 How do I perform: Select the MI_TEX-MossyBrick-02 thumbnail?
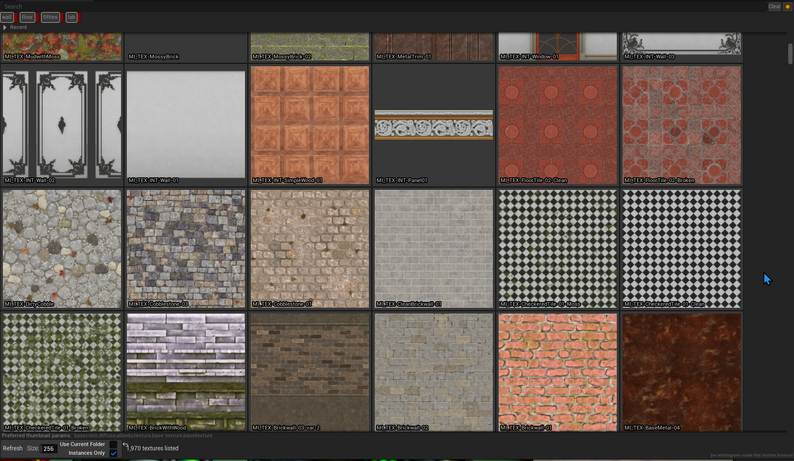[x=310, y=47]
